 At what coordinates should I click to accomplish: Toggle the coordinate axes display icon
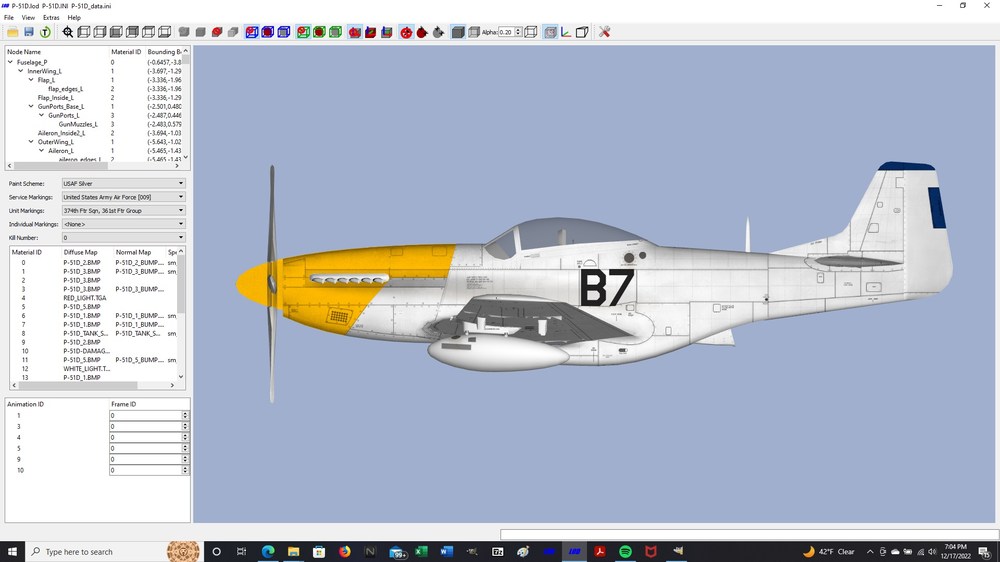pyautogui.click(x=566, y=32)
